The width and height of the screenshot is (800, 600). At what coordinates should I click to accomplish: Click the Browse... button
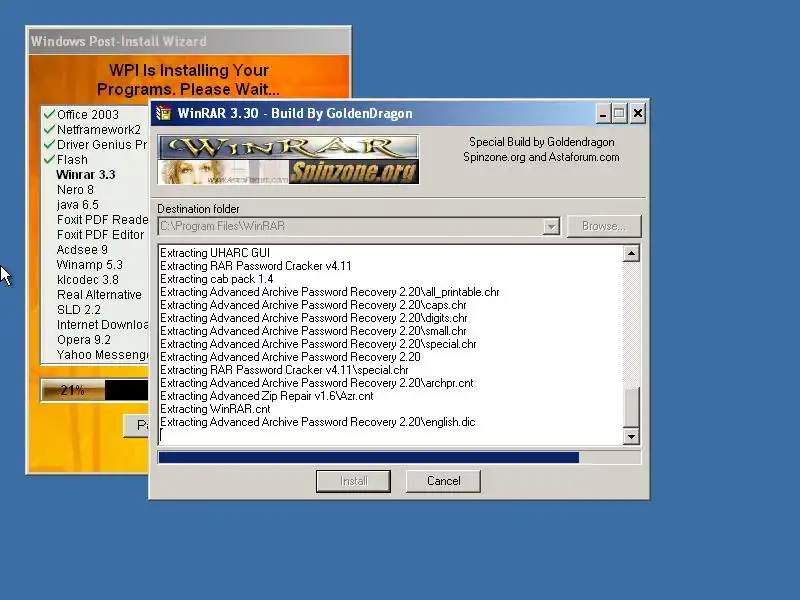click(604, 226)
